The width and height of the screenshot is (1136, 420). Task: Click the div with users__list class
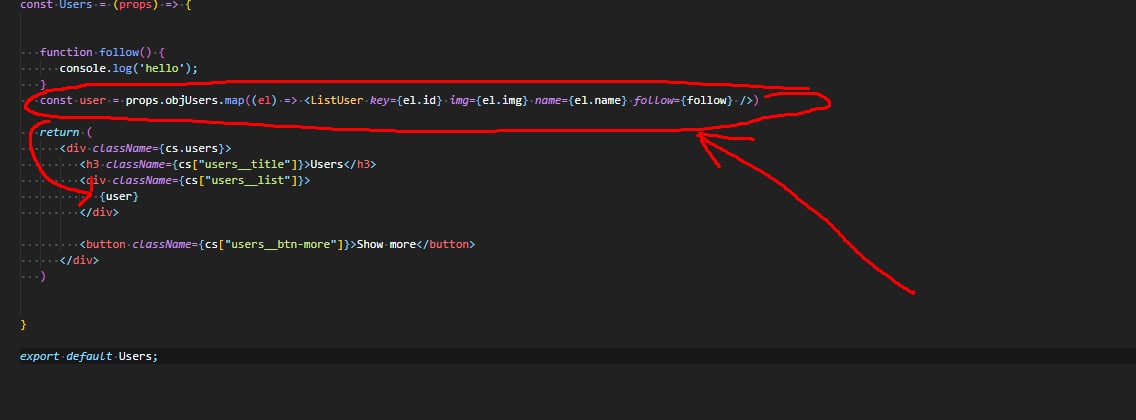(x=195, y=180)
